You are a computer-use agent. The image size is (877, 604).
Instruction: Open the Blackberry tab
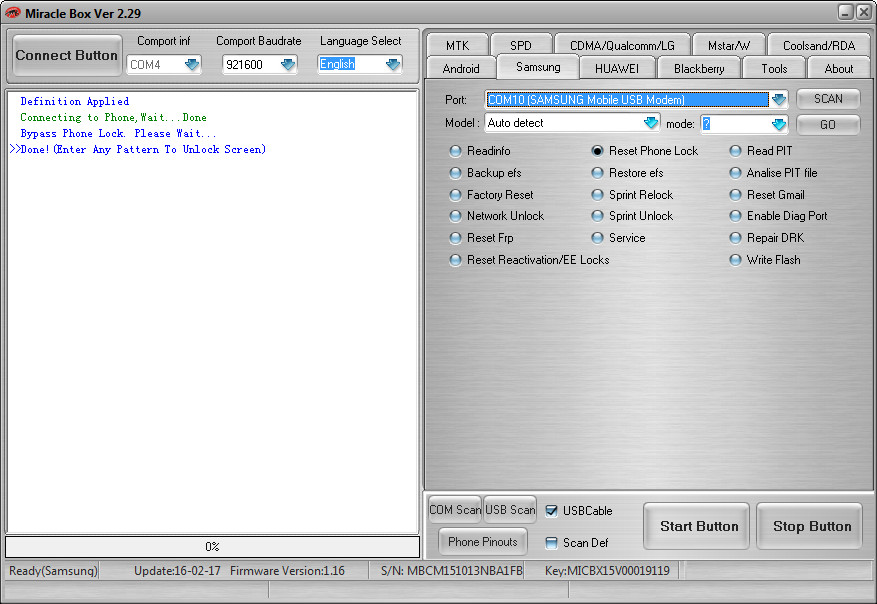(699, 68)
